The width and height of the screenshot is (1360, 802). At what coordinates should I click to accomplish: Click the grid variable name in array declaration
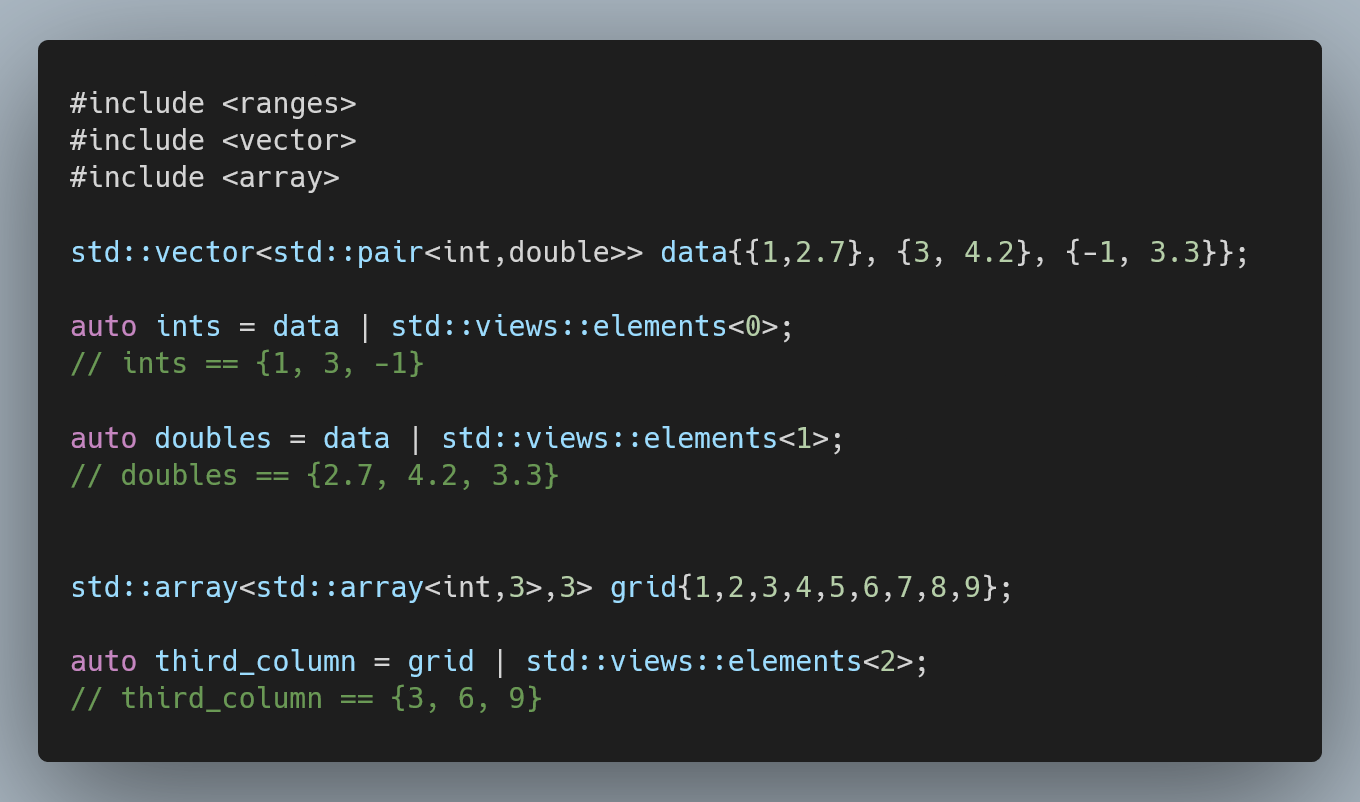click(x=643, y=587)
